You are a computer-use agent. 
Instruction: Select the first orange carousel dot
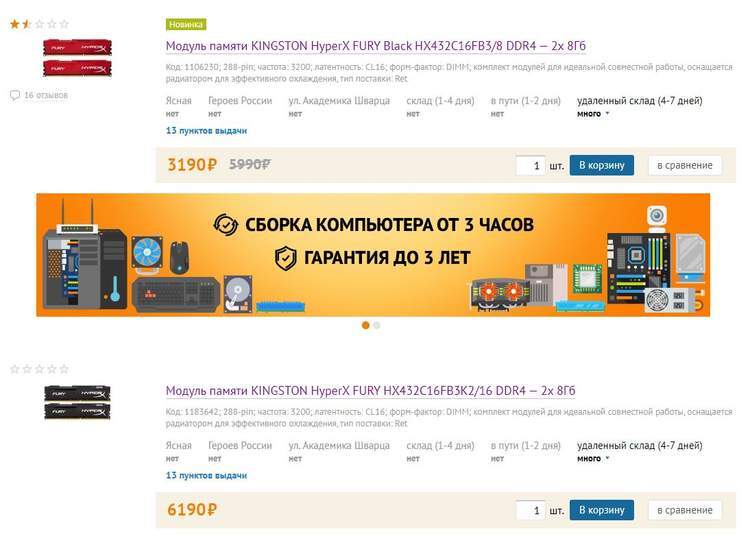365,325
